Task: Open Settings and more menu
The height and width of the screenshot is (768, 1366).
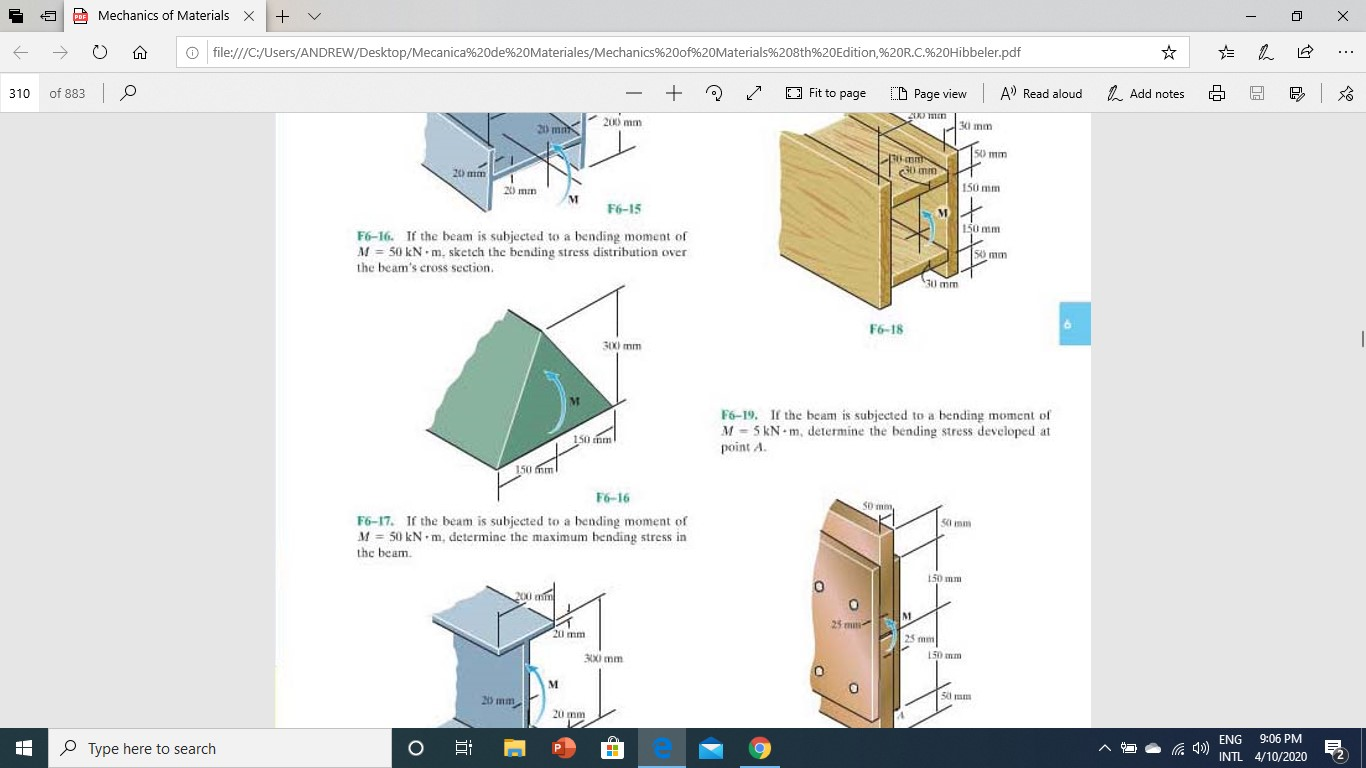Action: point(1343,52)
